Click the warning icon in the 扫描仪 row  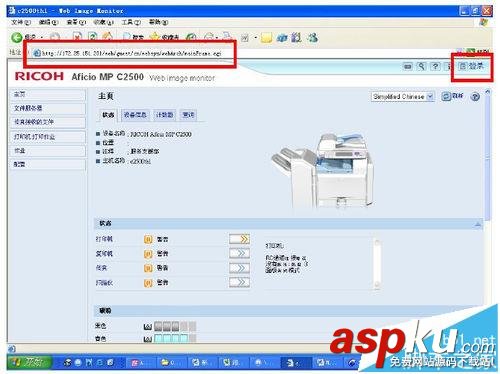148,283
